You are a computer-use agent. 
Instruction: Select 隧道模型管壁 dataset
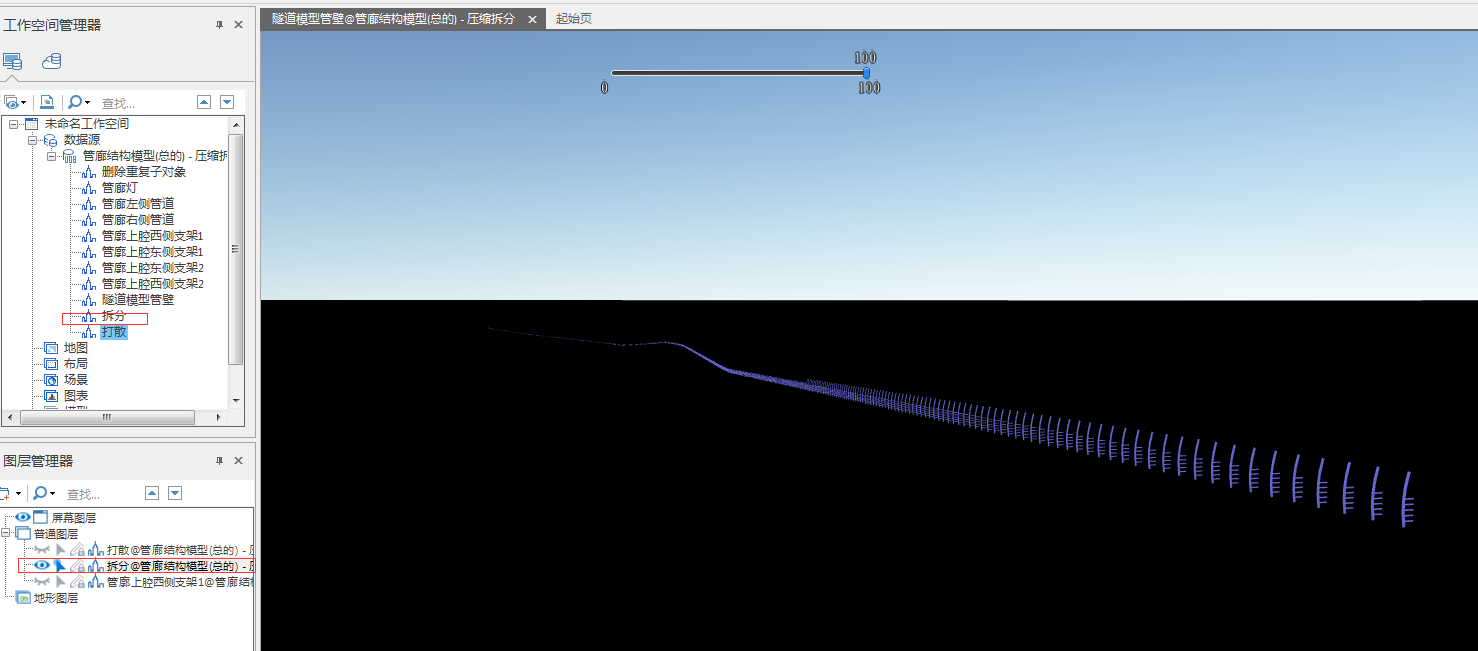pos(137,300)
